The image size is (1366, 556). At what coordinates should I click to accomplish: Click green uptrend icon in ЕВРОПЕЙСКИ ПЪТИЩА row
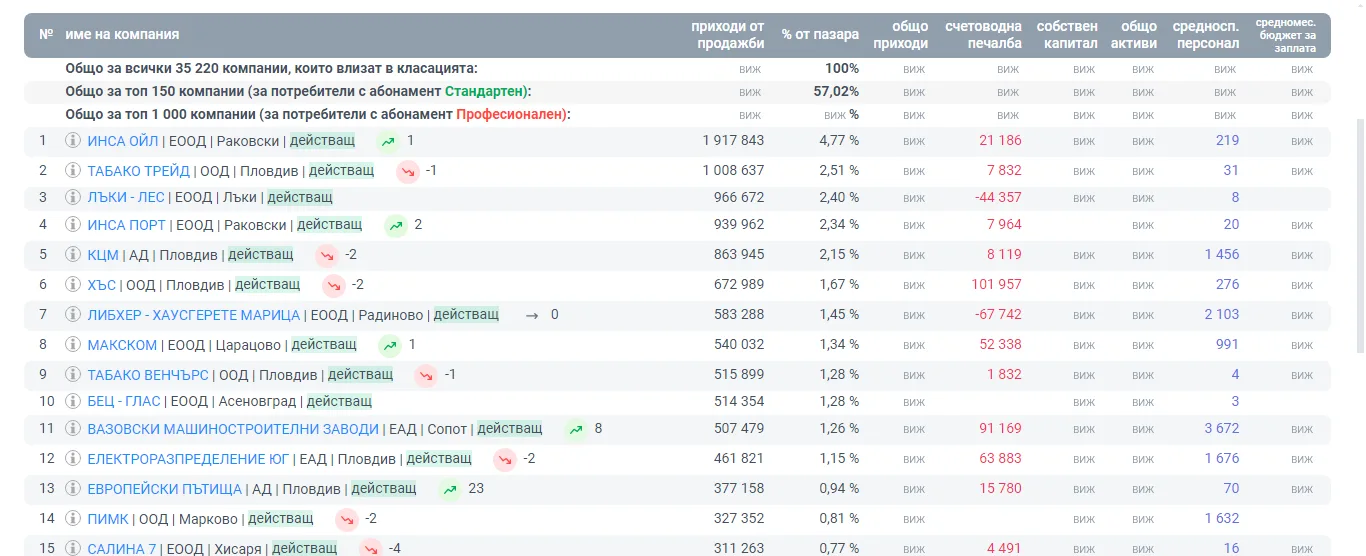click(x=450, y=489)
